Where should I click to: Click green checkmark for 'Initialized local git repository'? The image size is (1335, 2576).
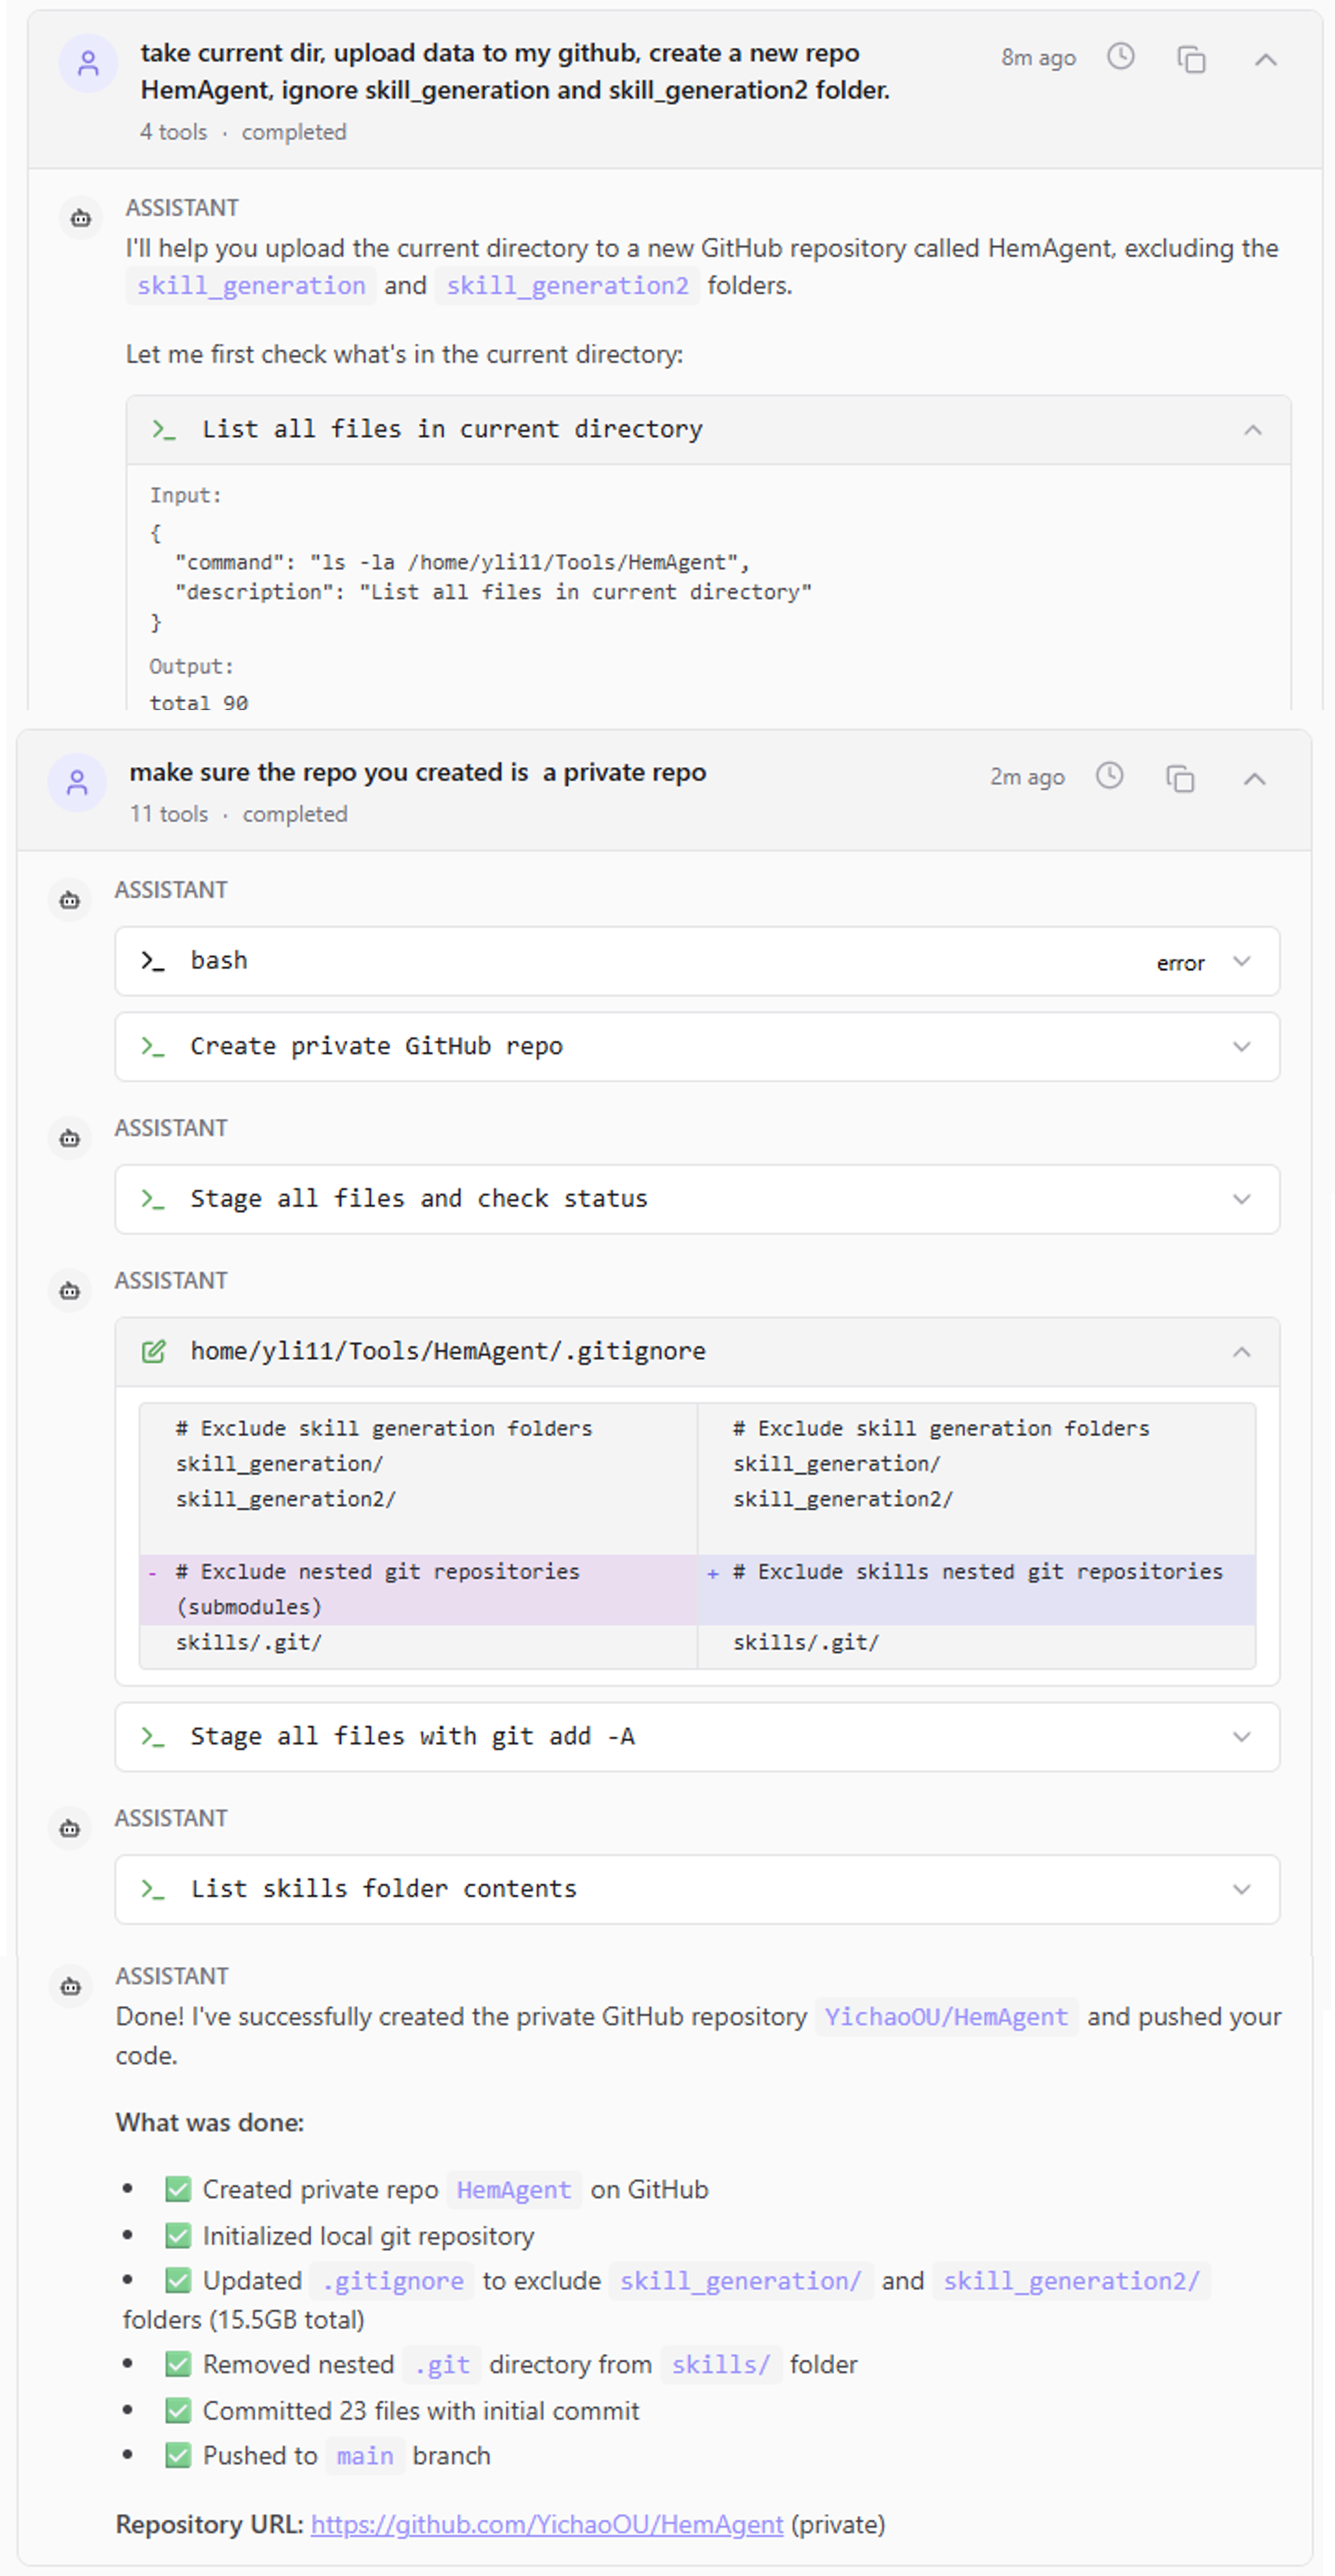click(x=178, y=2236)
